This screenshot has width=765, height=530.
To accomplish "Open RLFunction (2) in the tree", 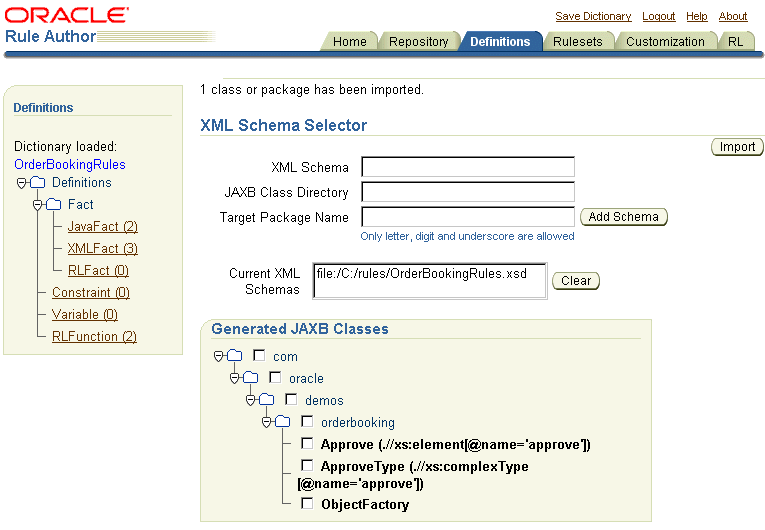I will (94, 336).
